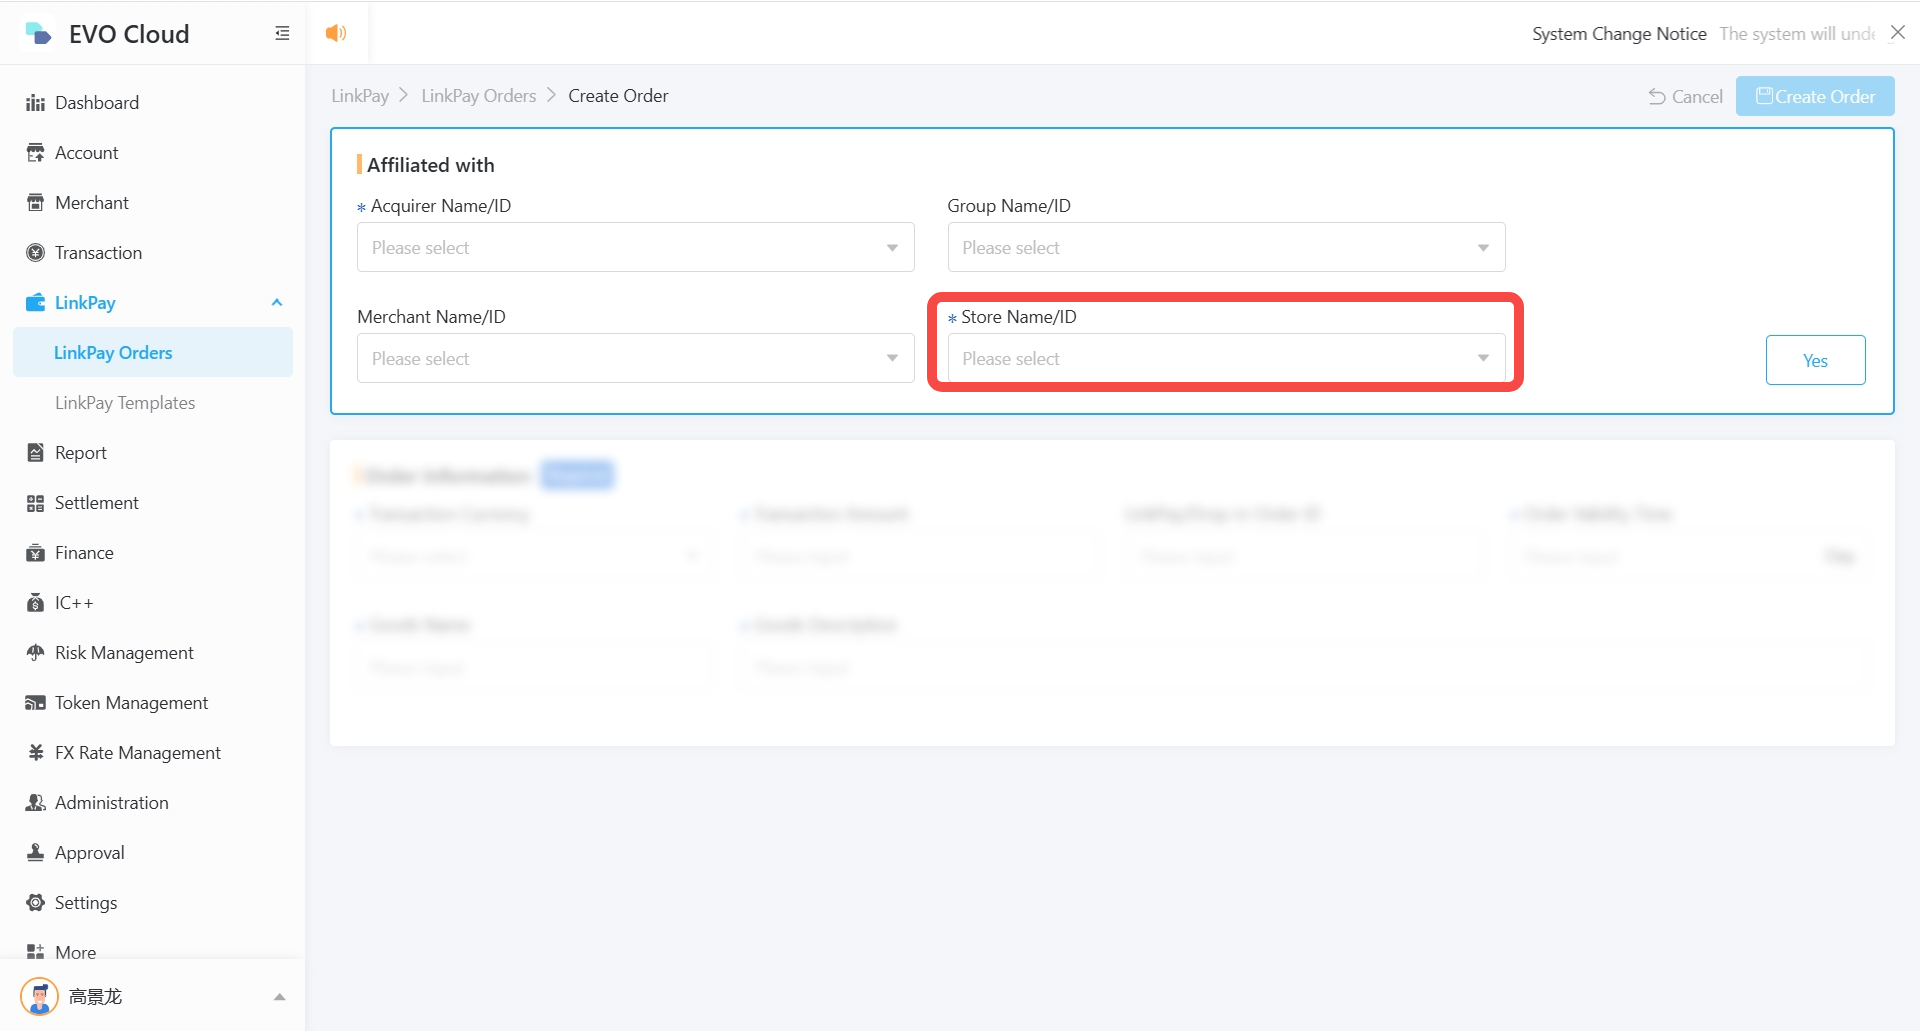
Task: Open the Acquirer Name/ID dropdown
Action: [635, 248]
